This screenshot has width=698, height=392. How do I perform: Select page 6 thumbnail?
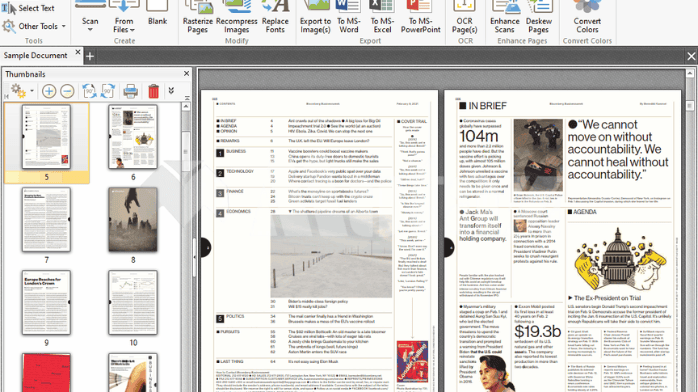point(133,137)
